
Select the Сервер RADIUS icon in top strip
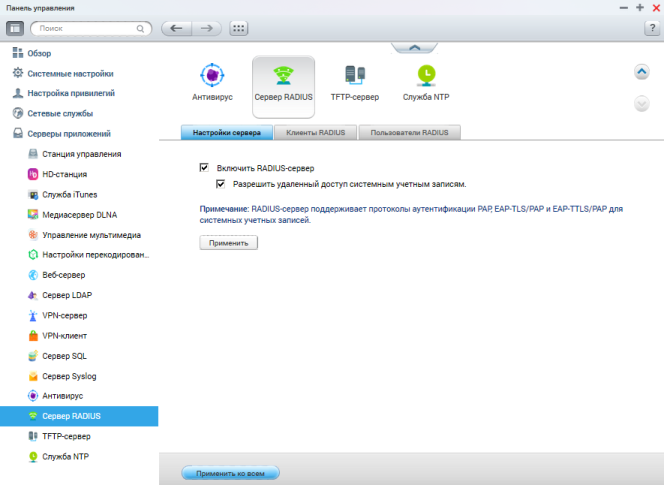283,87
